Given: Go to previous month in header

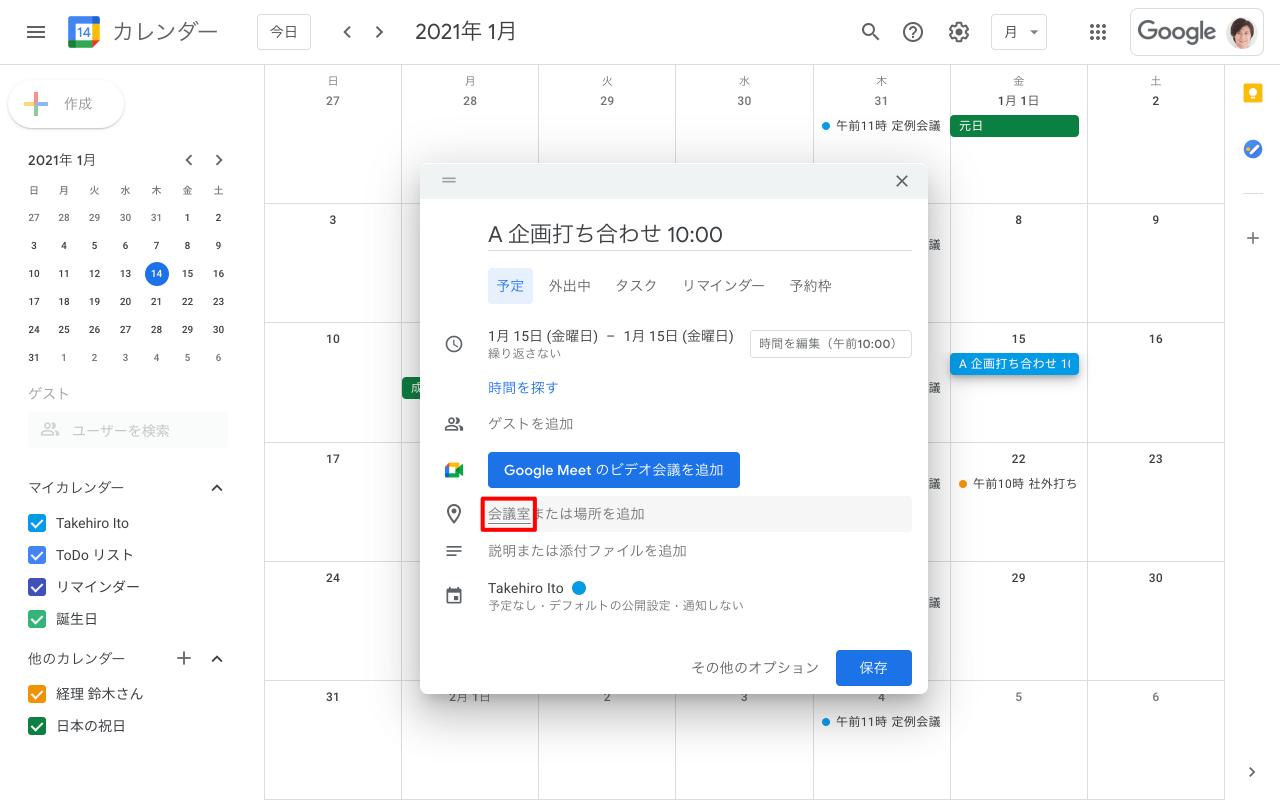Looking at the screenshot, I should point(347,32).
